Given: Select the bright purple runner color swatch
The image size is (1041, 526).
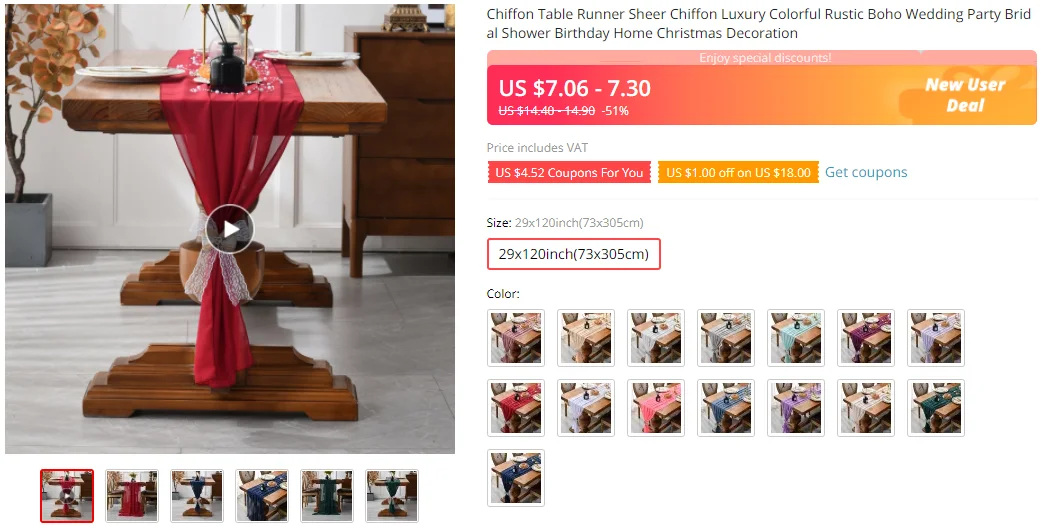Looking at the screenshot, I should [796, 408].
